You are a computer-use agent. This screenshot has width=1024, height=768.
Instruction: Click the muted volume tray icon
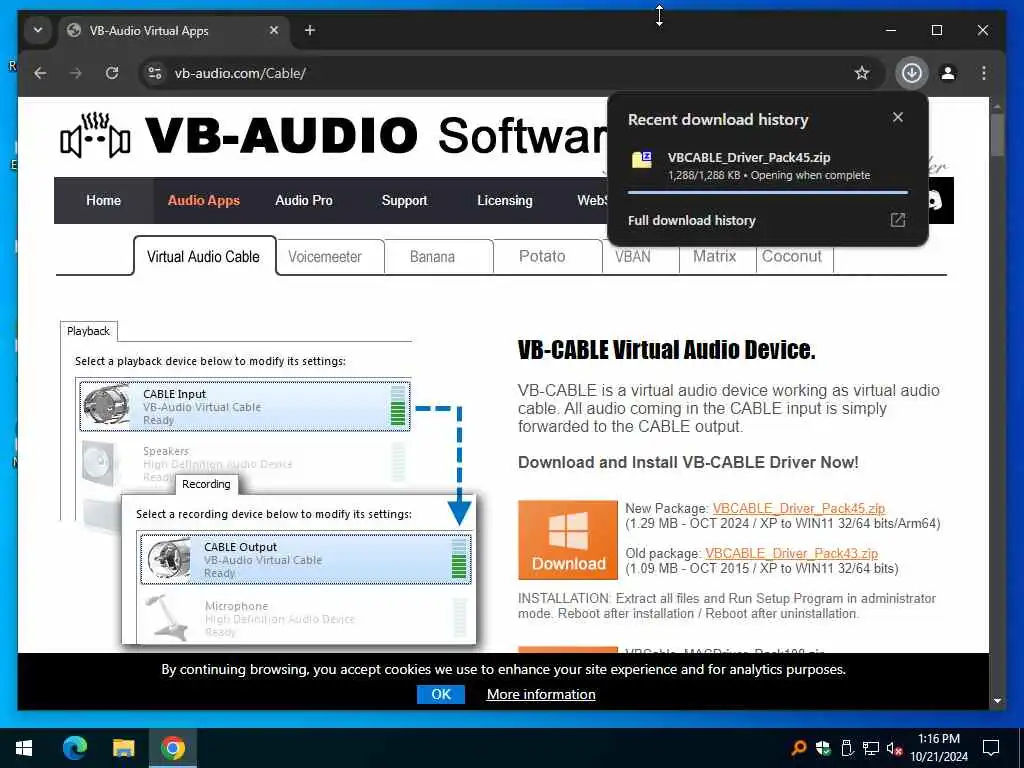895,748
